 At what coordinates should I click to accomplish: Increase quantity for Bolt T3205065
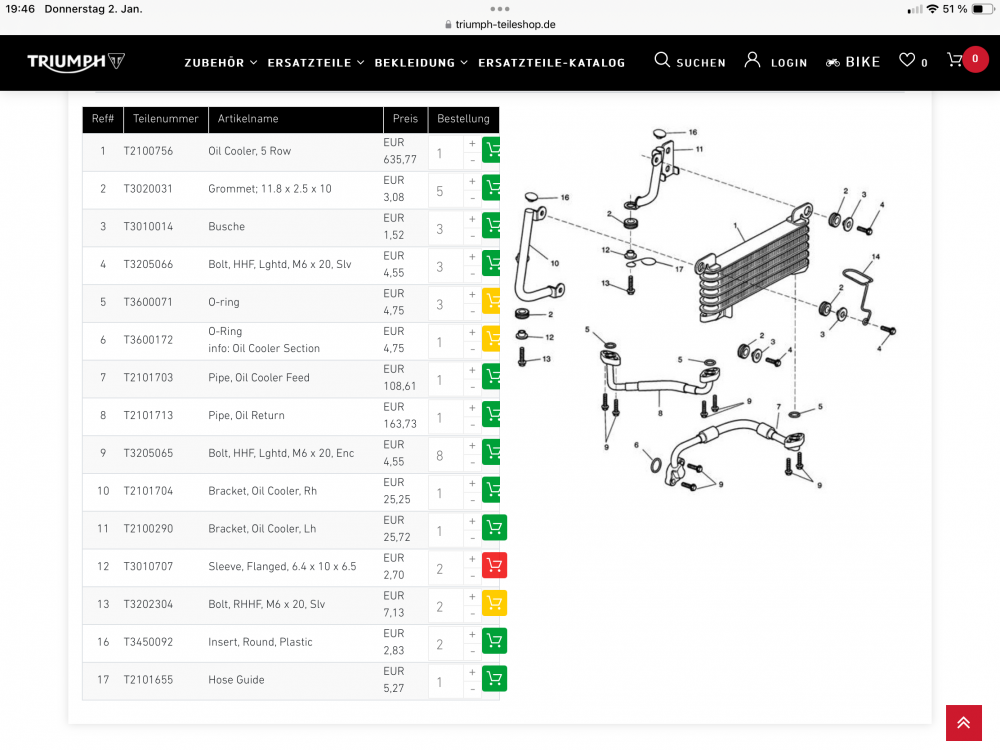(x=472, y=445)
